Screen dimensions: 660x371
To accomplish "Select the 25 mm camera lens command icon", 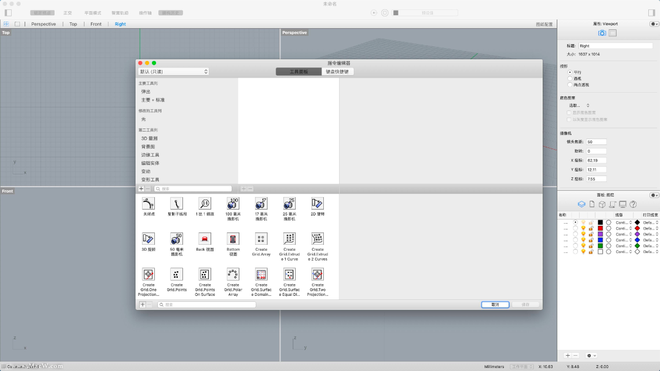I will click(x=289, y=204).
